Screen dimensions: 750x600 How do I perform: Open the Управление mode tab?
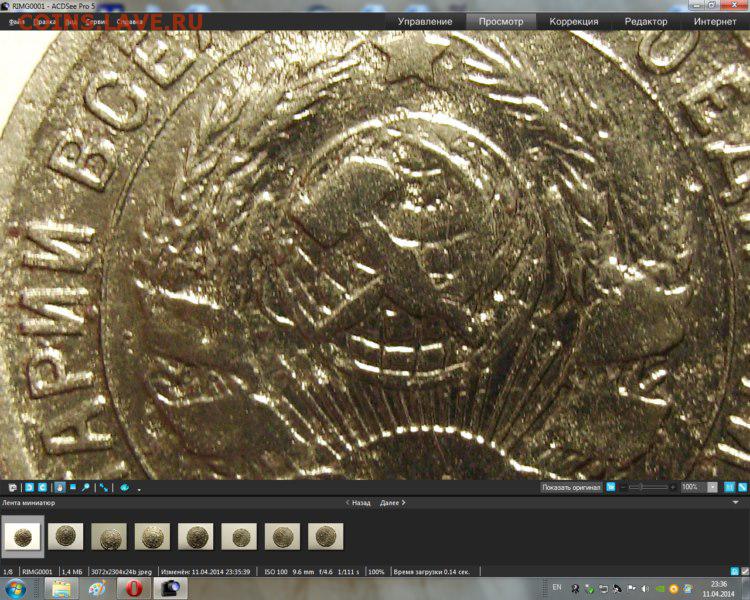click(425, 22)
